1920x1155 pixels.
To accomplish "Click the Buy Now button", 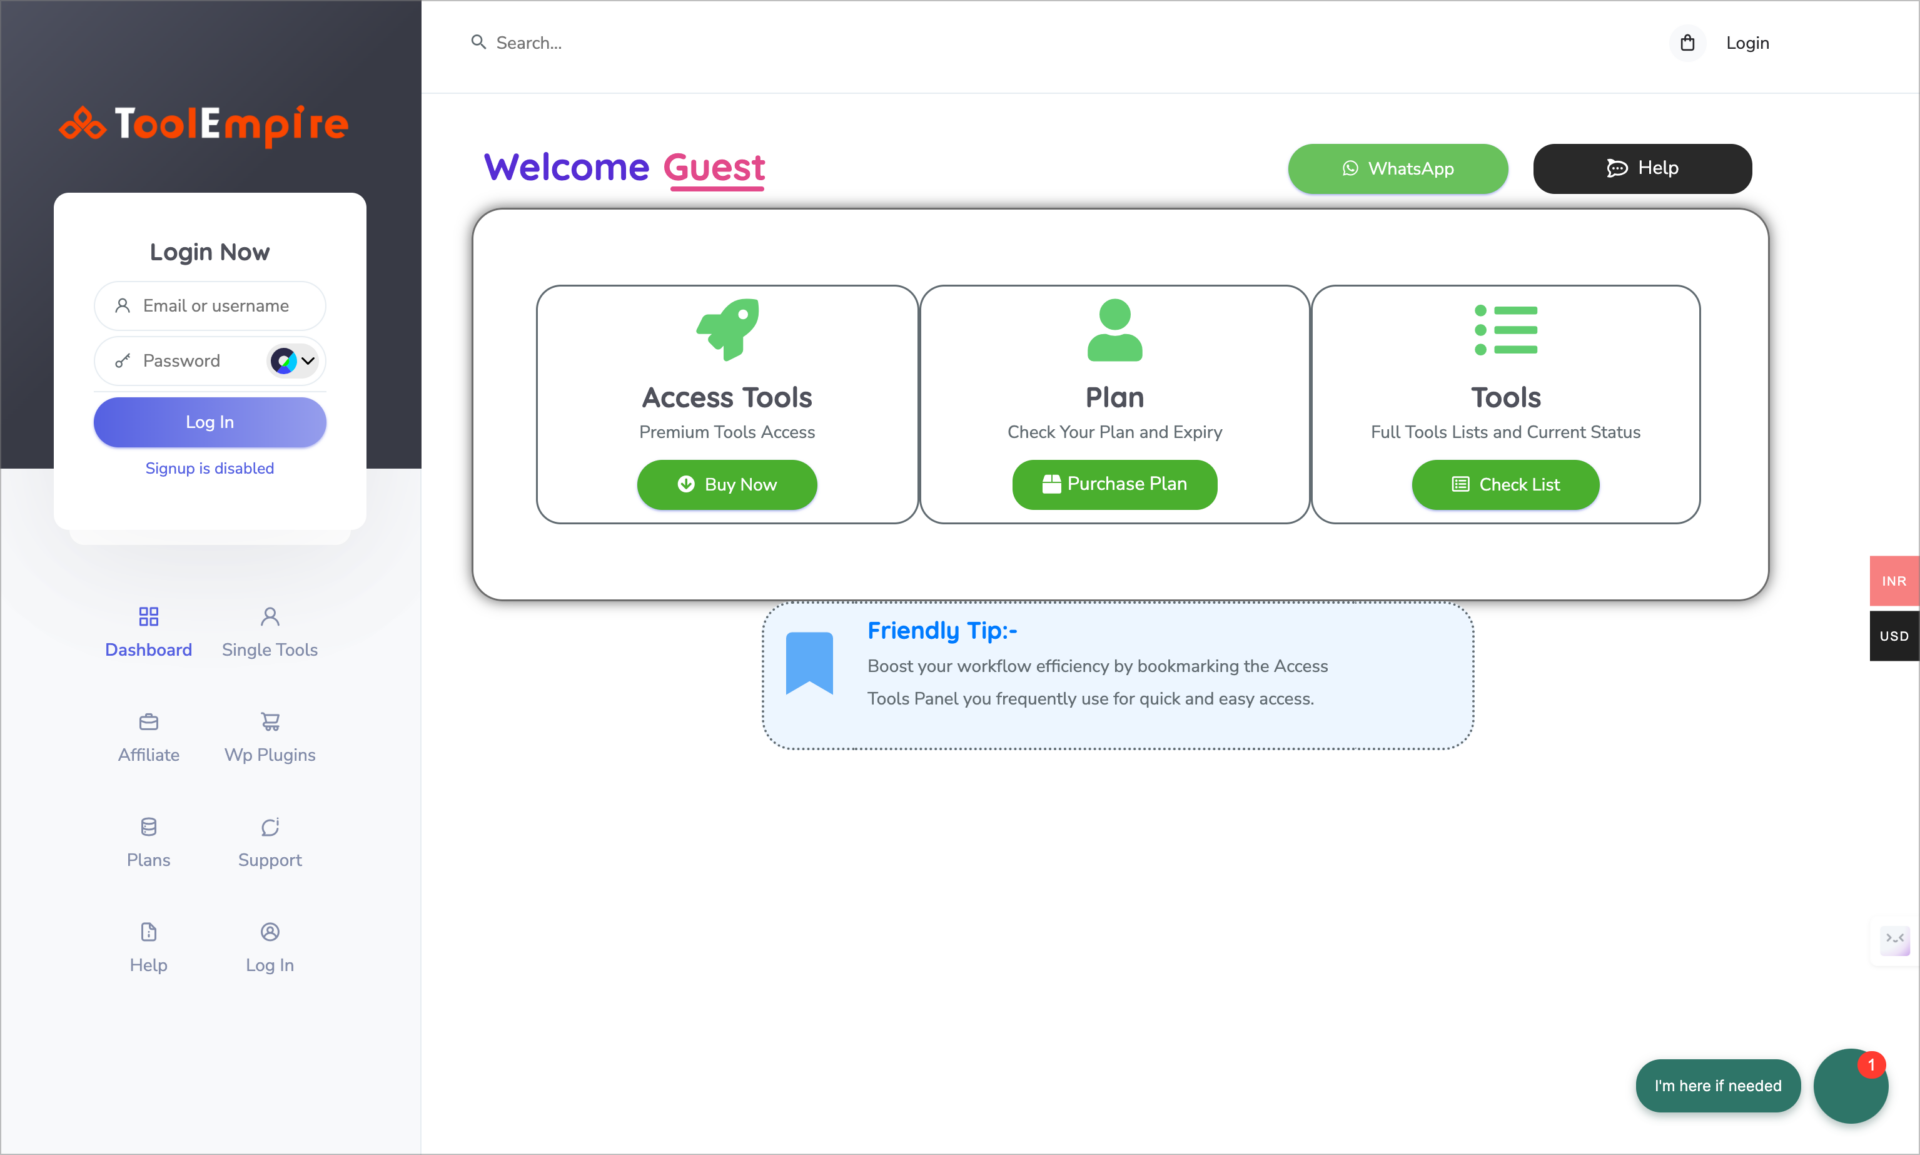I will coord(727,484).
